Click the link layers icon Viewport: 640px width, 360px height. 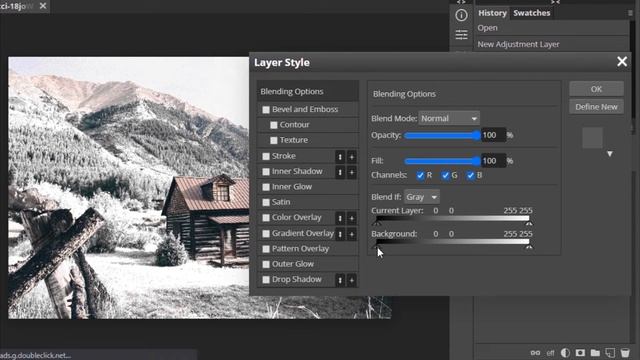tap(535, 353)
